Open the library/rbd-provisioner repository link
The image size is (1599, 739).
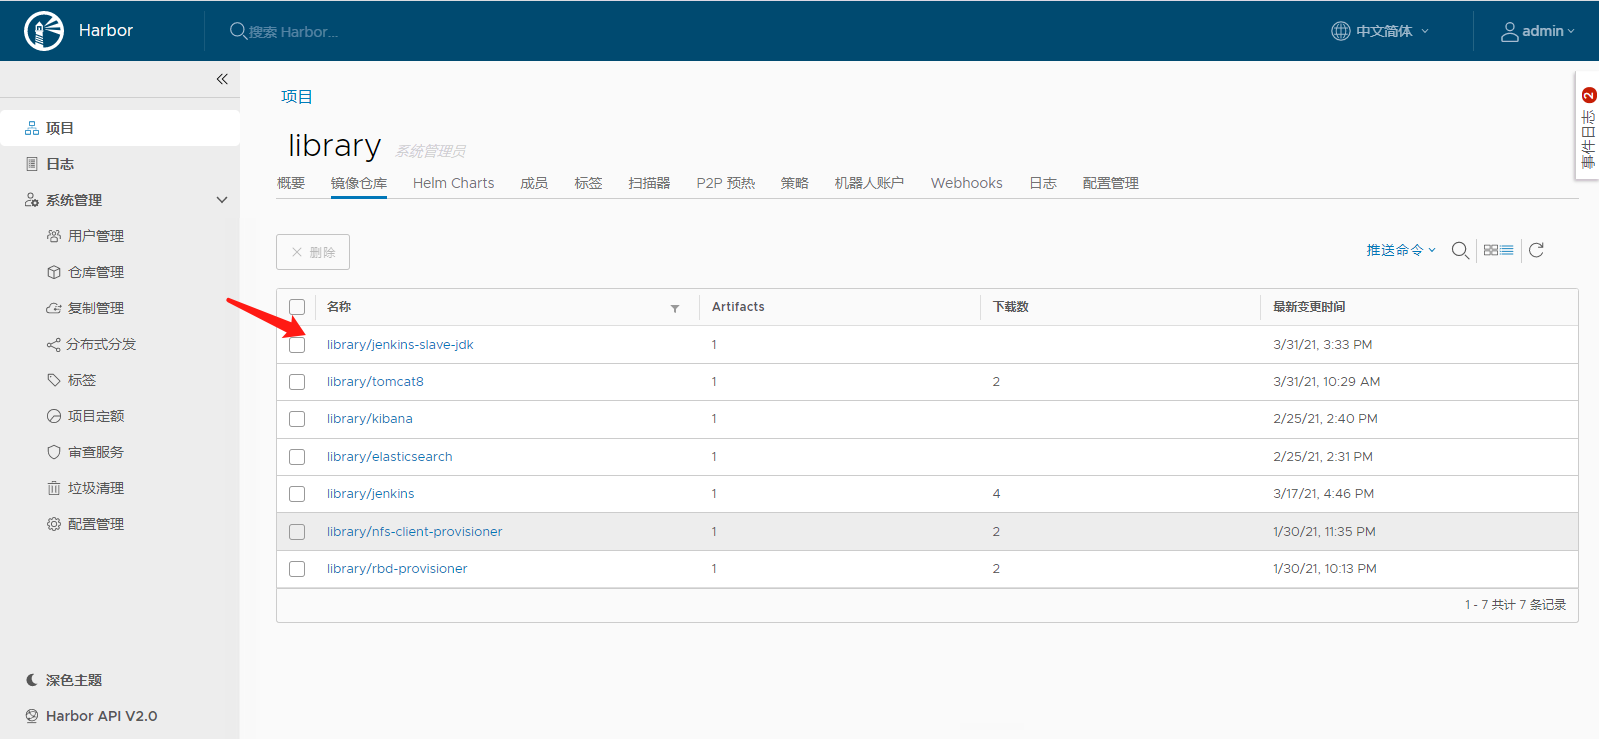[x=397, y=569]
